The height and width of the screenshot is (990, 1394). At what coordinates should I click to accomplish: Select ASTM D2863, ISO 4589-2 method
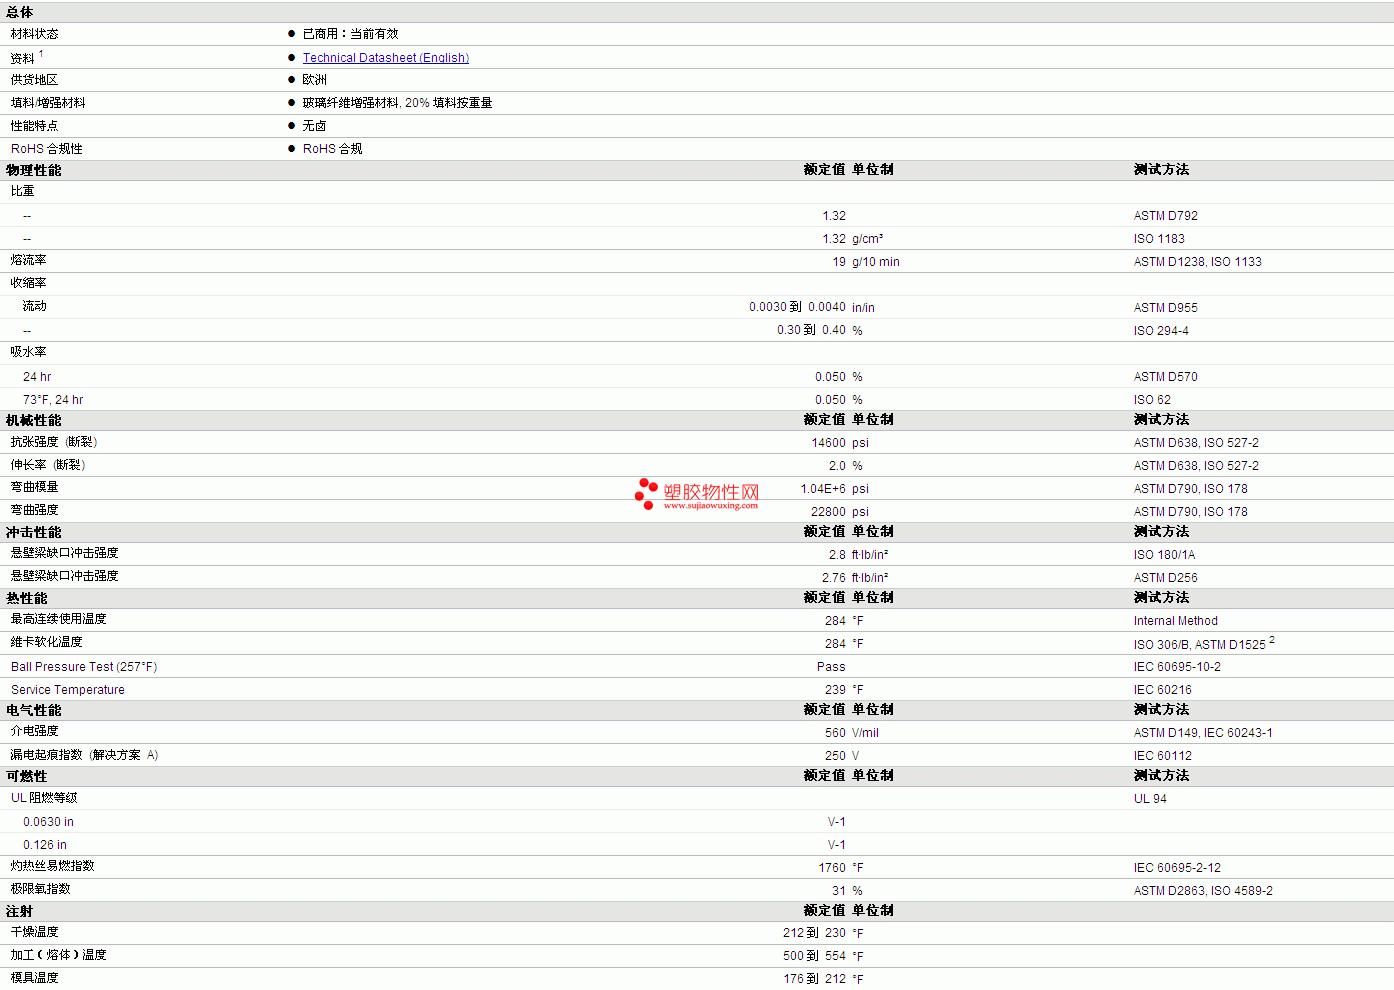[1203, 891]
